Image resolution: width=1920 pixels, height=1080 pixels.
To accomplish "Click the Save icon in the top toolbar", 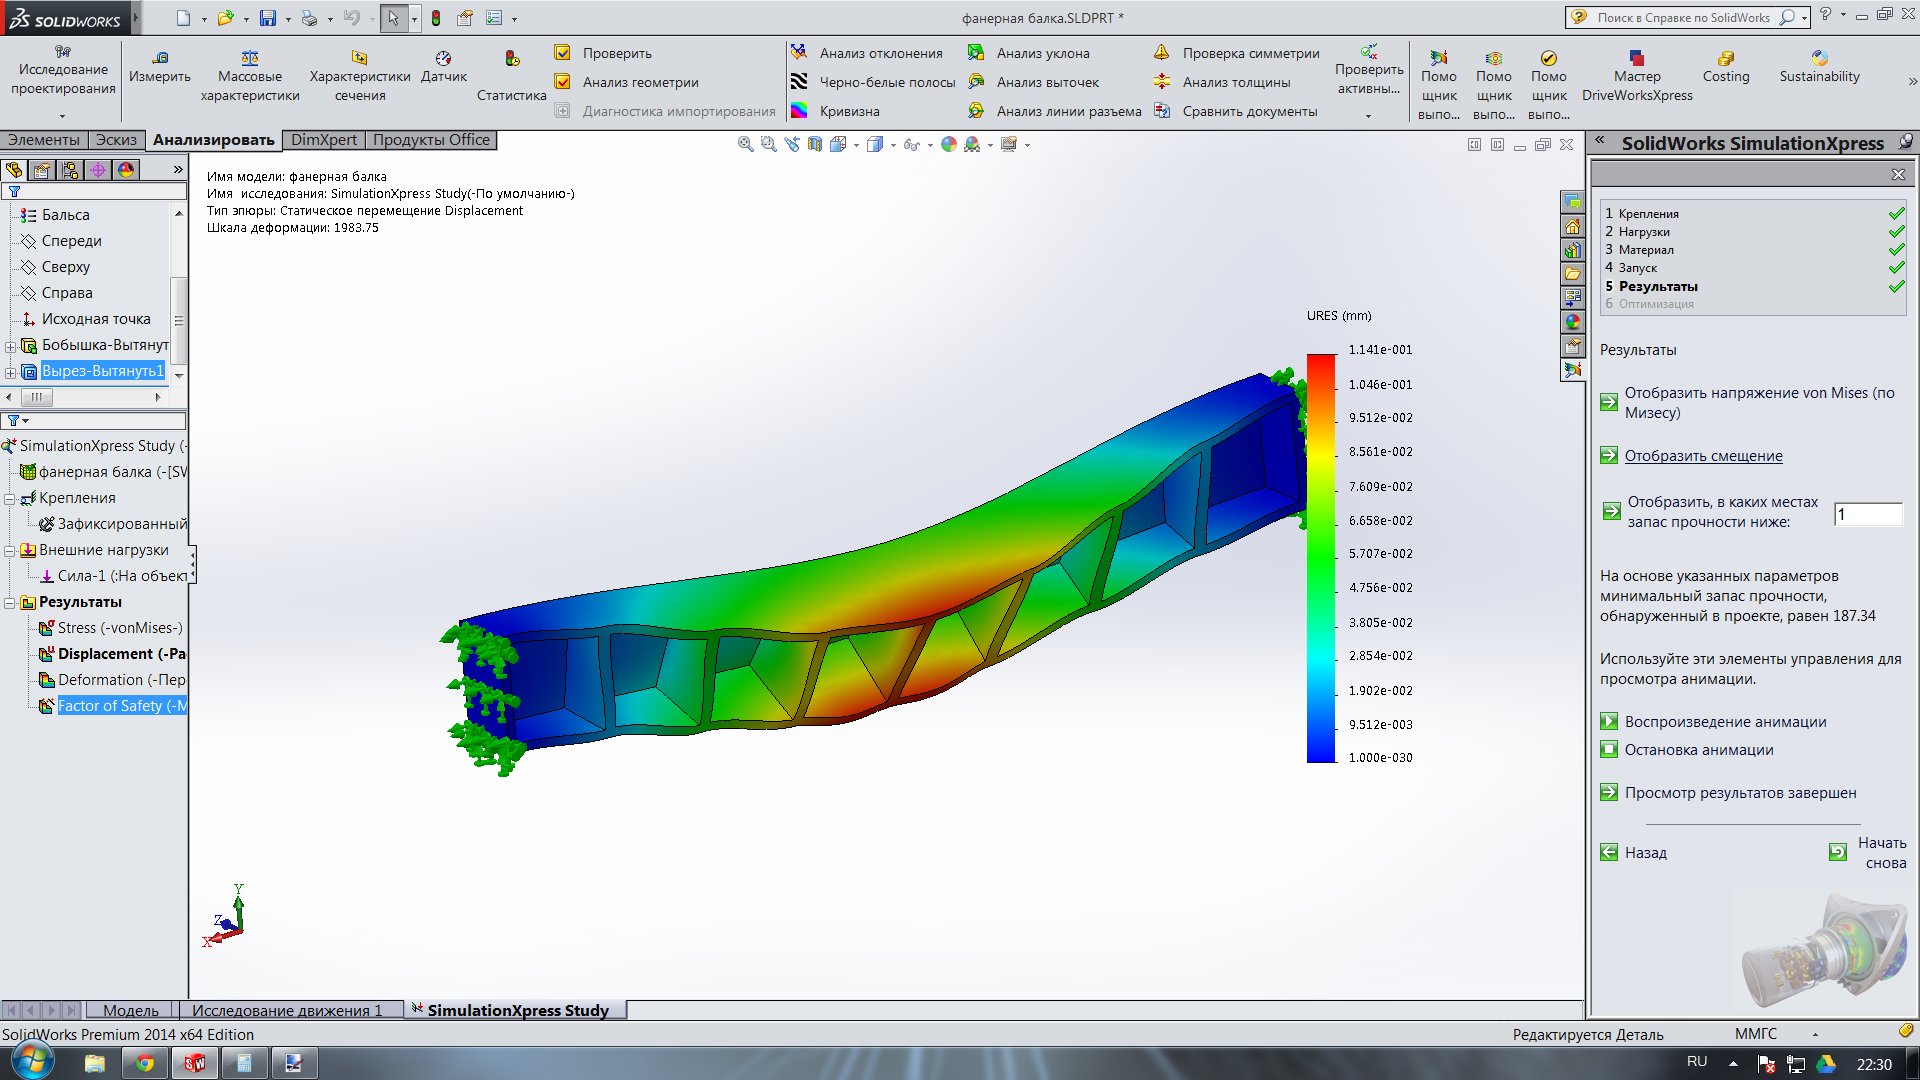I will 267,18.
